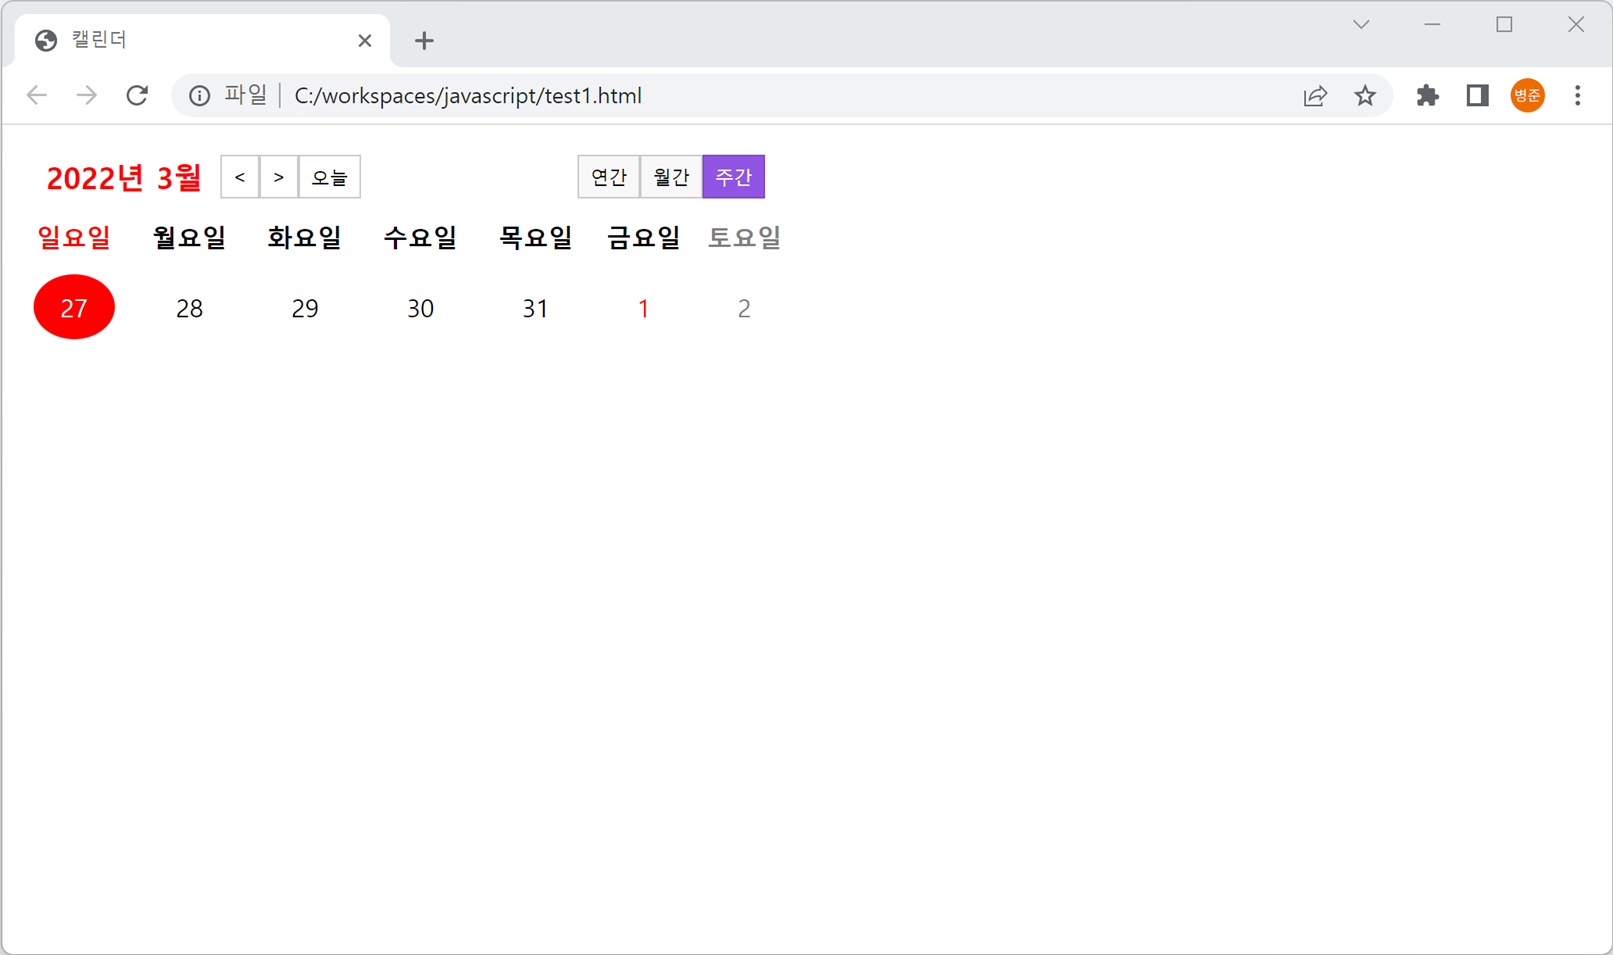Viewport: 1613px width, 955px height.
Task: Select the gray date 2 on Saturday
Action: pyautogui.click(x=744, y=309)
